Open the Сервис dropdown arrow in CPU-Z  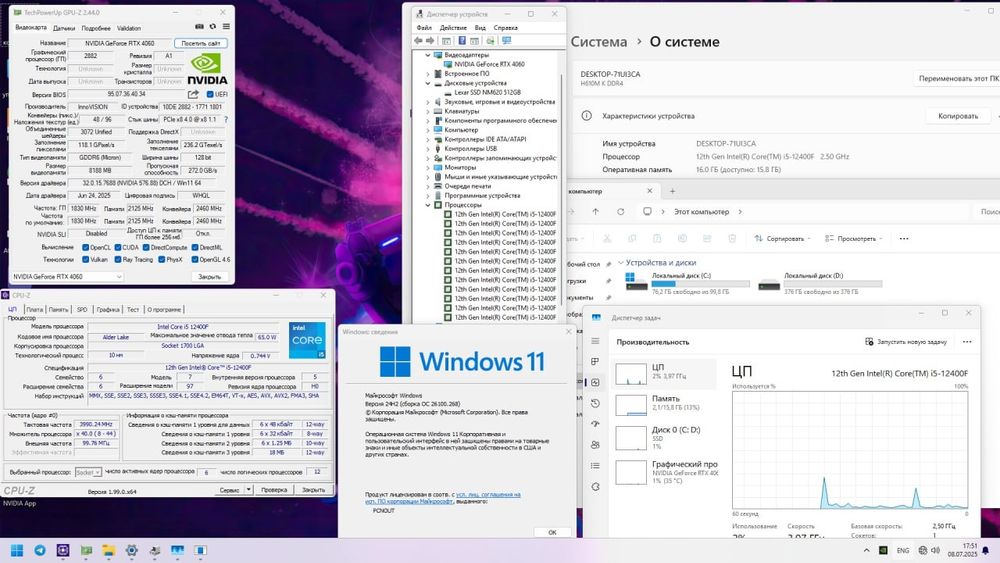coord(249,490)
